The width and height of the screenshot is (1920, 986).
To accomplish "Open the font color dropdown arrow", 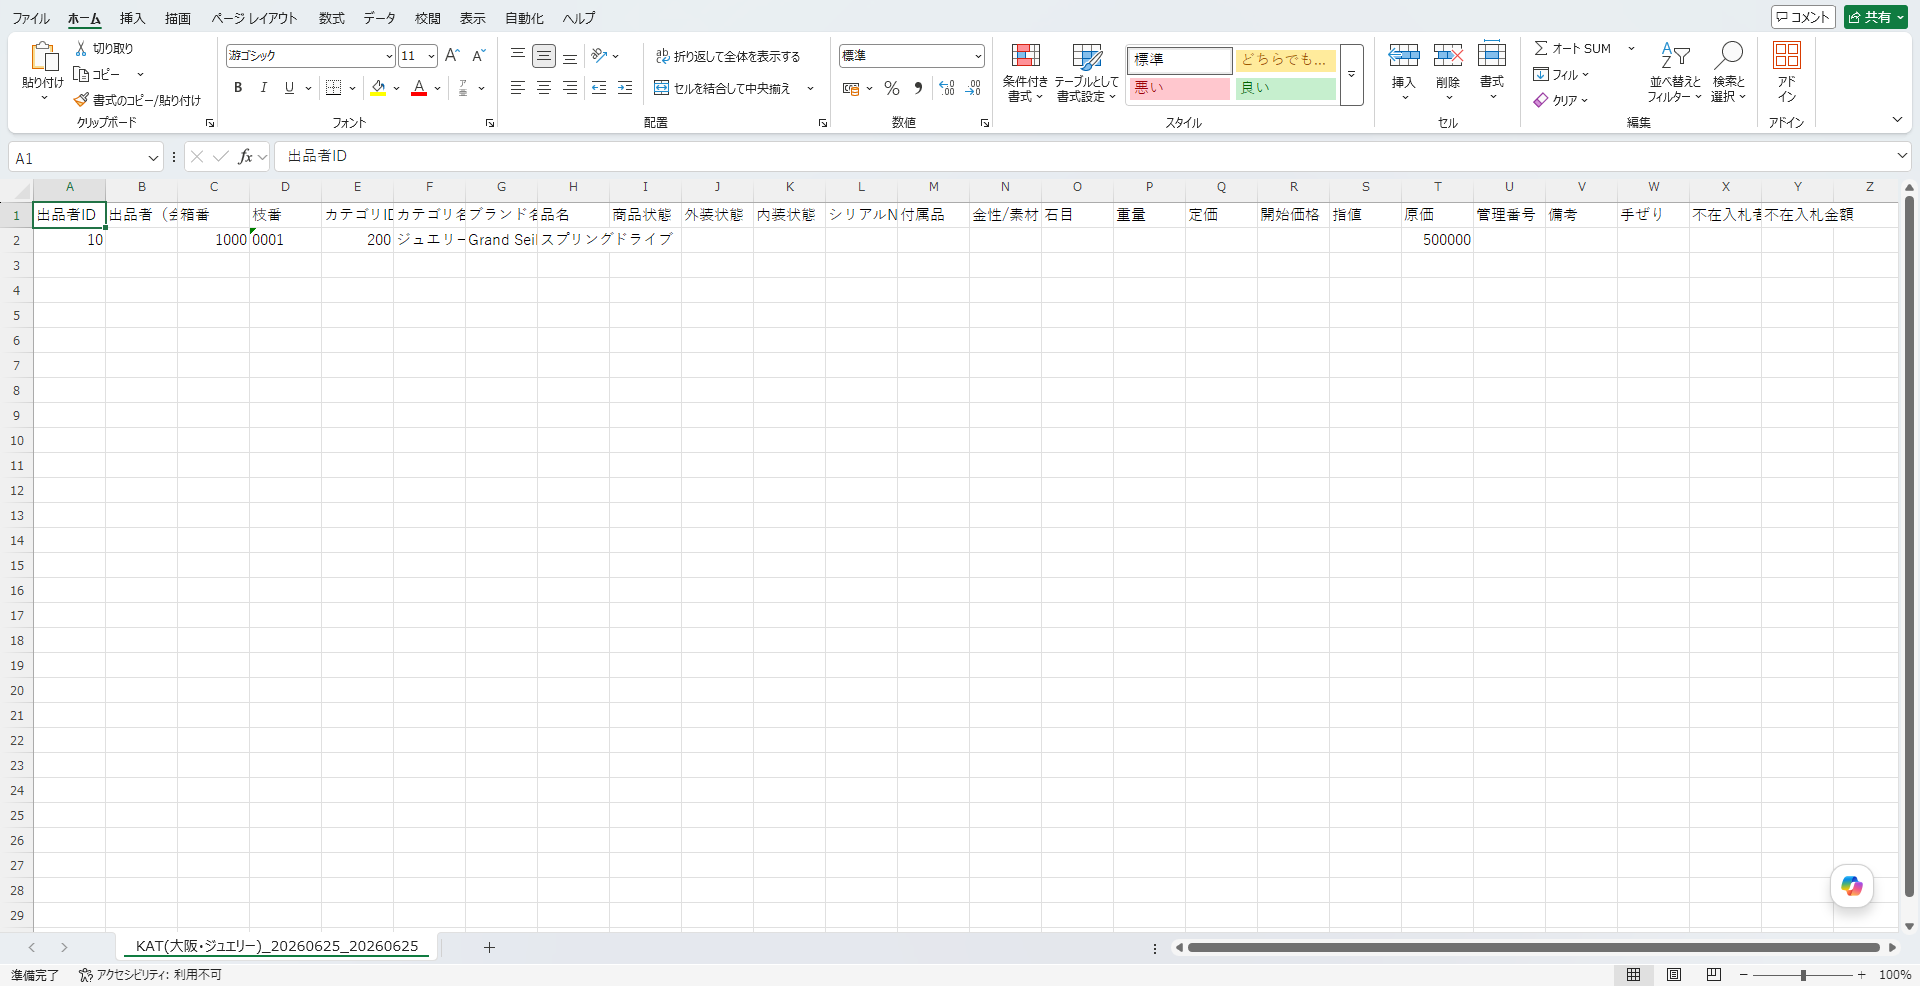I will (x=438, y=88).
